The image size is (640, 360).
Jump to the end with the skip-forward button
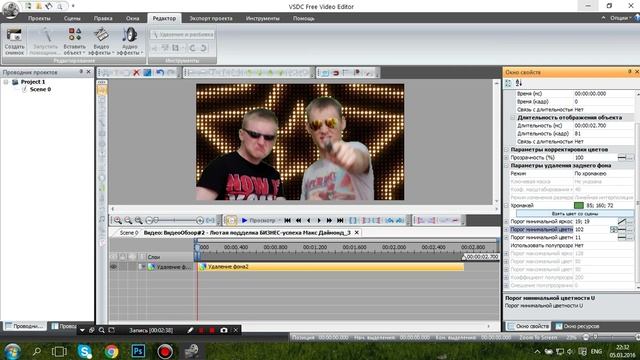(x=340, y=220)
